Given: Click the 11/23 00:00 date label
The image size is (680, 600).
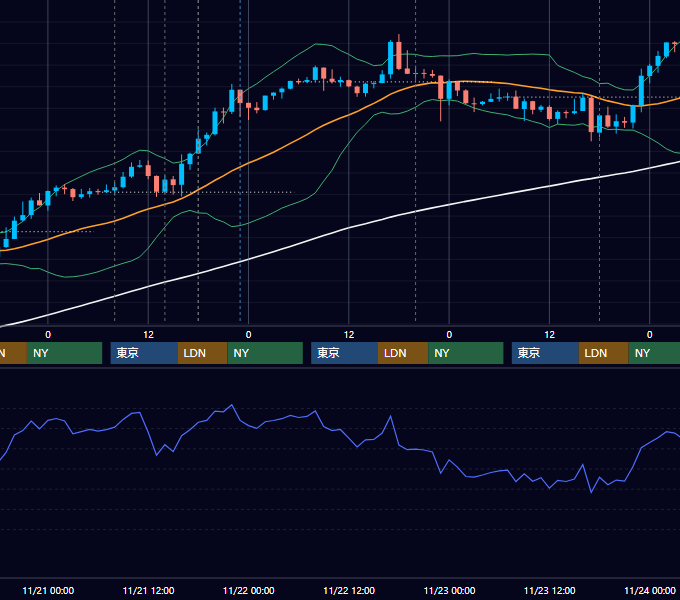Looking at the screenshot, I should click(x=449, y=590).
